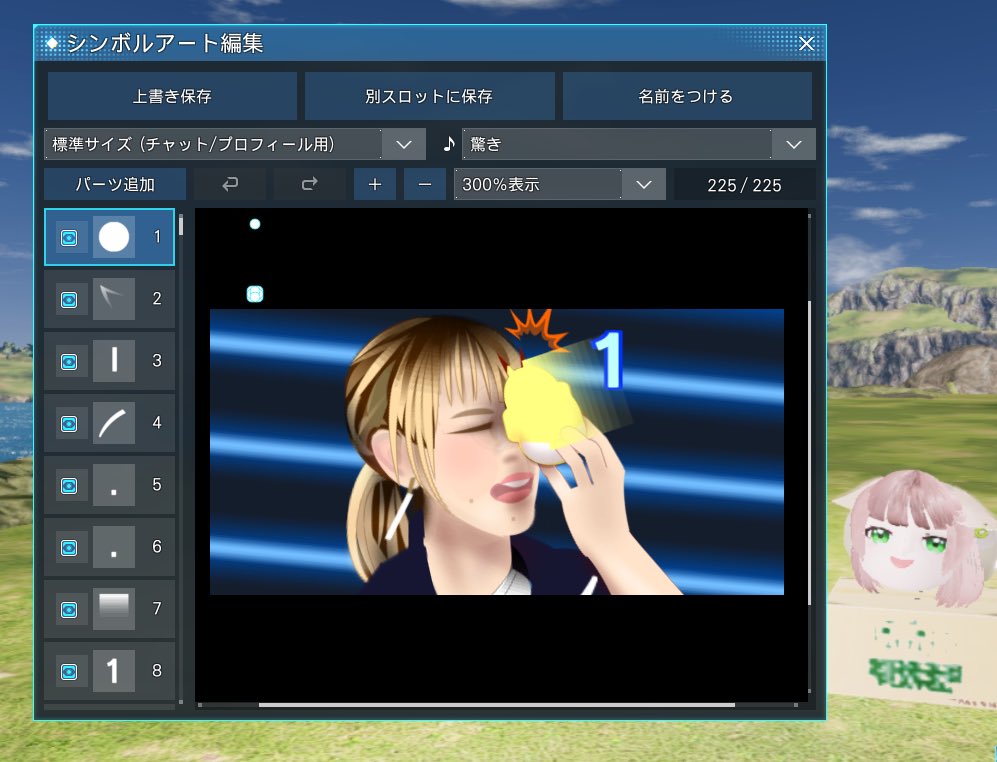Viewport: 997px width, 762px height.
Task: Open the 標準サイズ size dropdown
Action: click(235, 144)
